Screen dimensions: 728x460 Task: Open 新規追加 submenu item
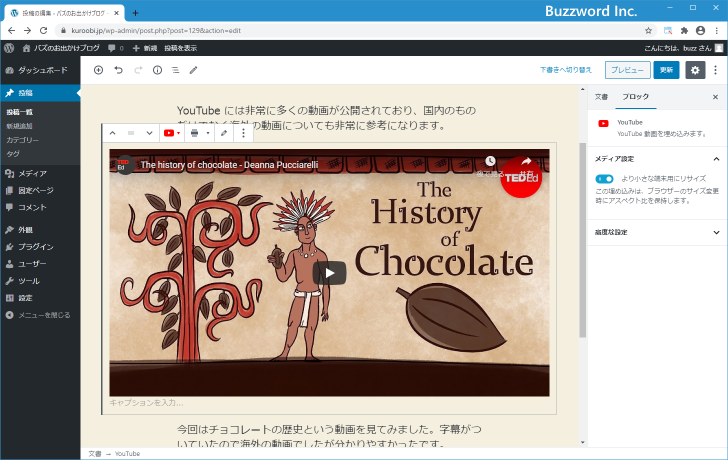pos(20,126)
